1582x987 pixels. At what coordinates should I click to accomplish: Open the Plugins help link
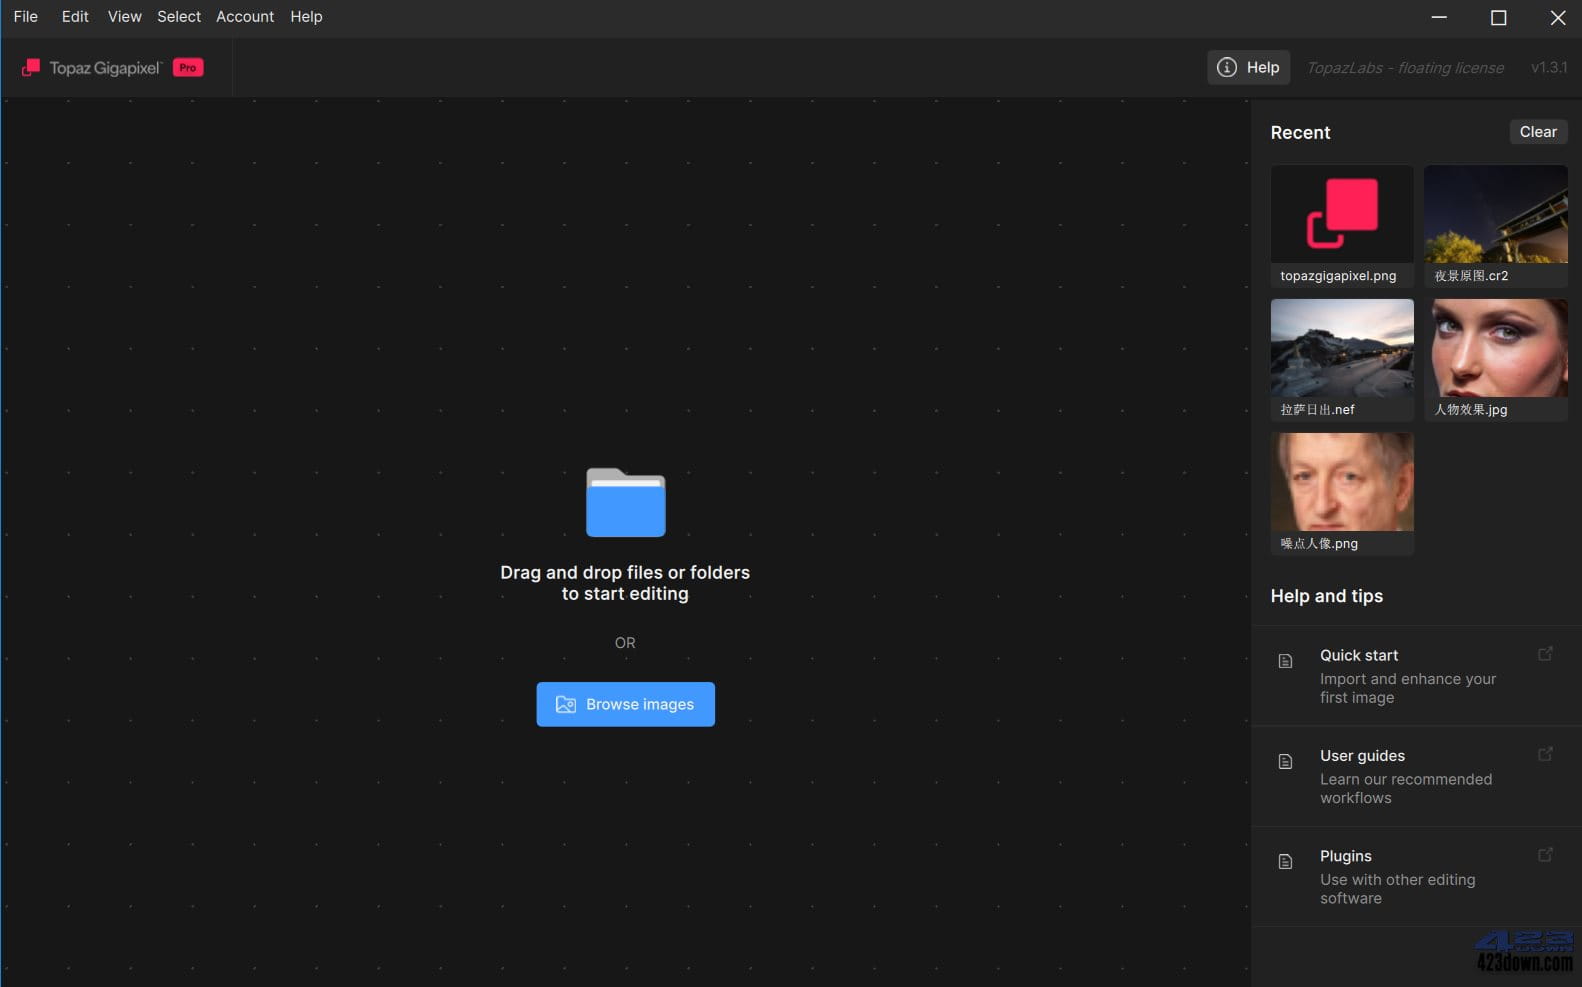1416,877
